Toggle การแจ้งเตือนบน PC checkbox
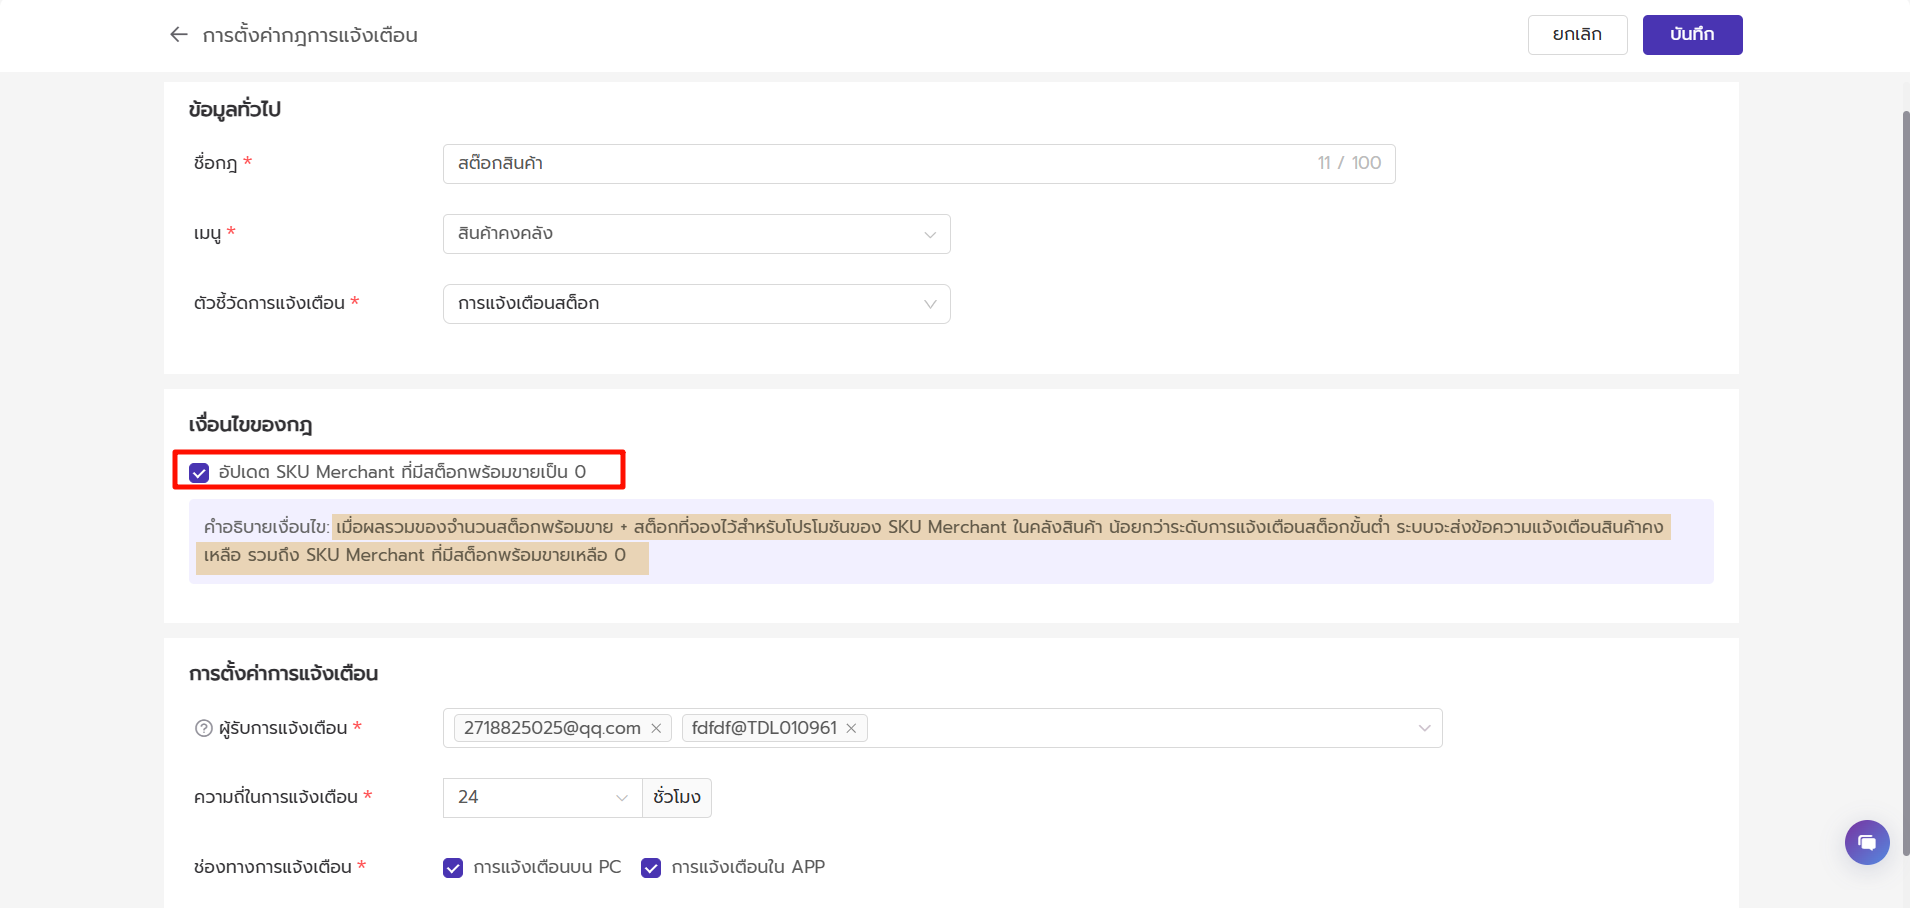This screenshot has width=1910, height=908. pos(453,868)
